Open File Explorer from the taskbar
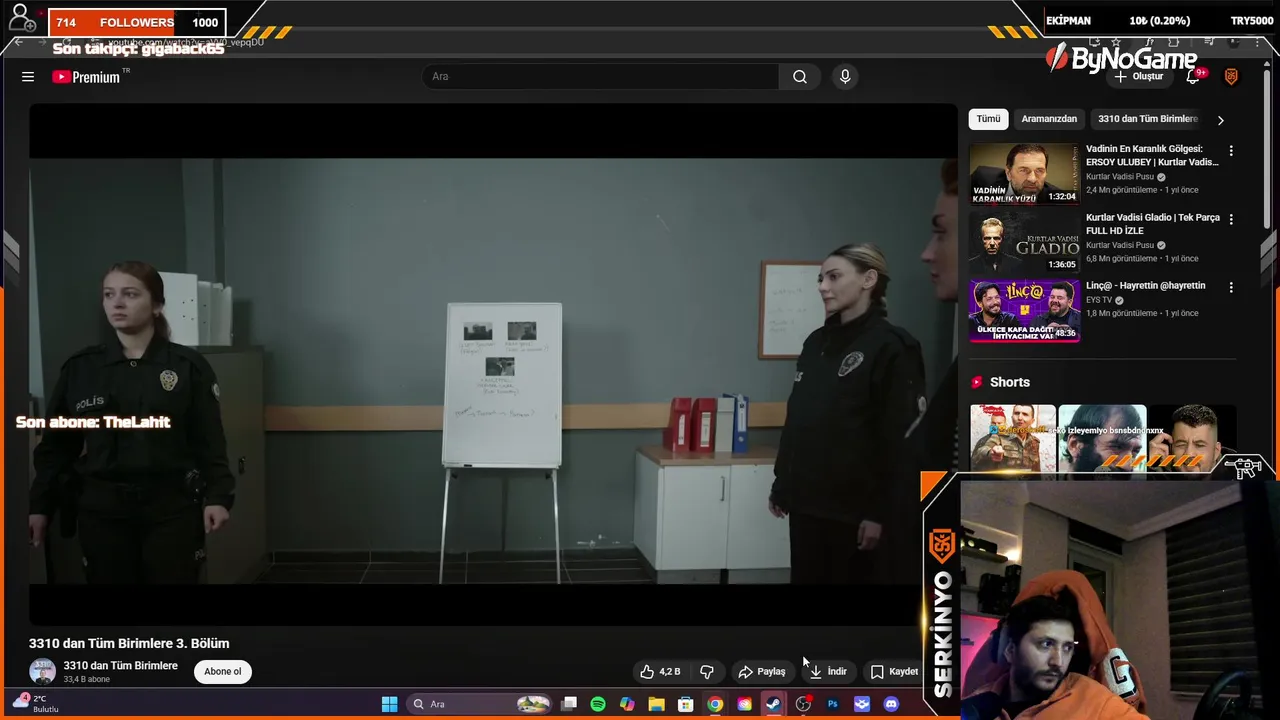 point(656,704)
